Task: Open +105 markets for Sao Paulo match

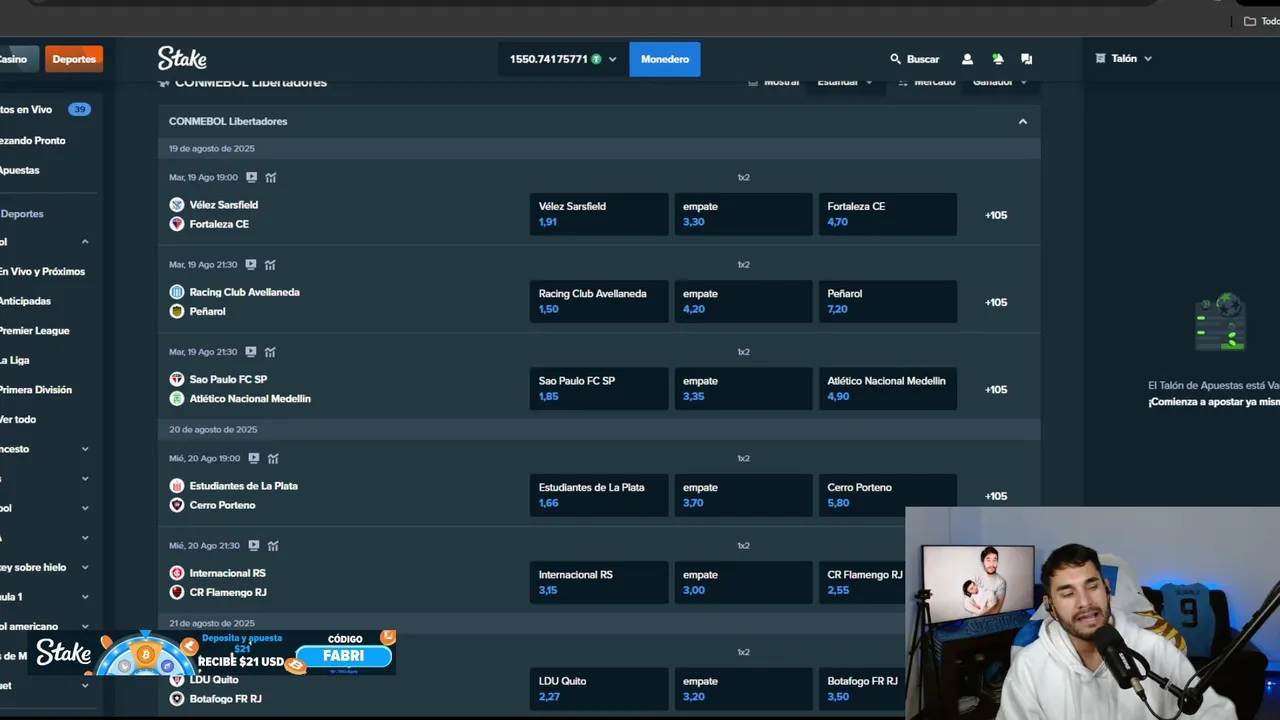Action: pyautogui.click(x=996, y=390)
